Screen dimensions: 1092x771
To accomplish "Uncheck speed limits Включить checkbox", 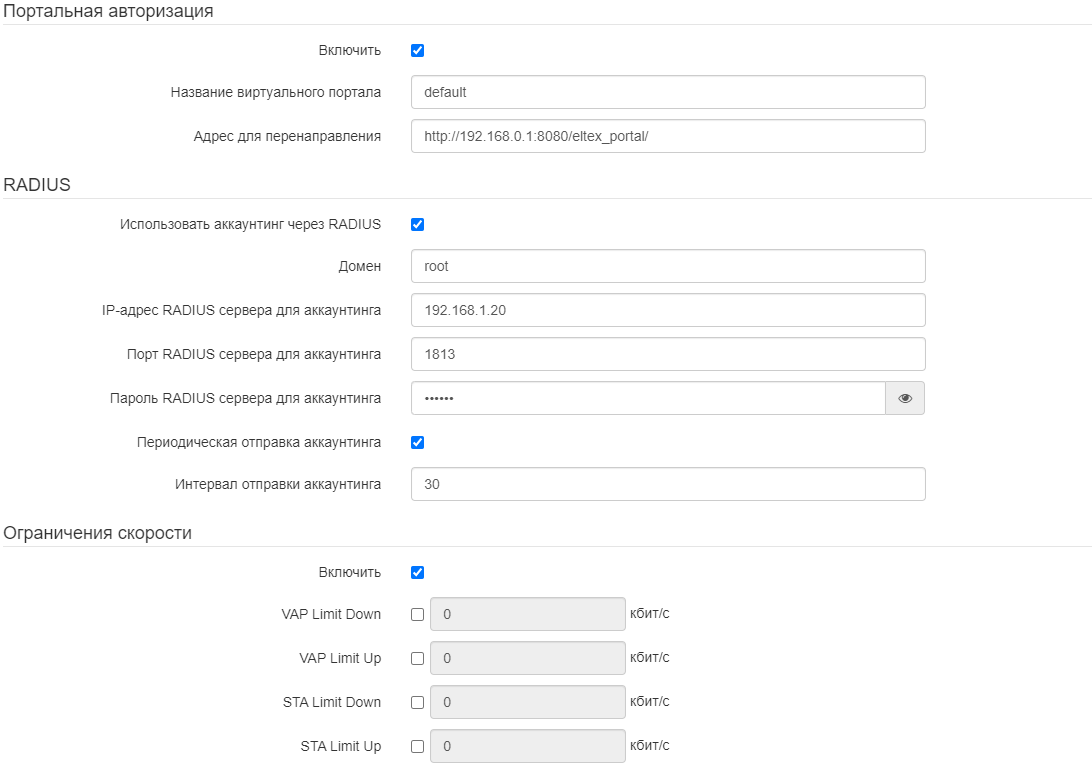I will tap(418, 573).
